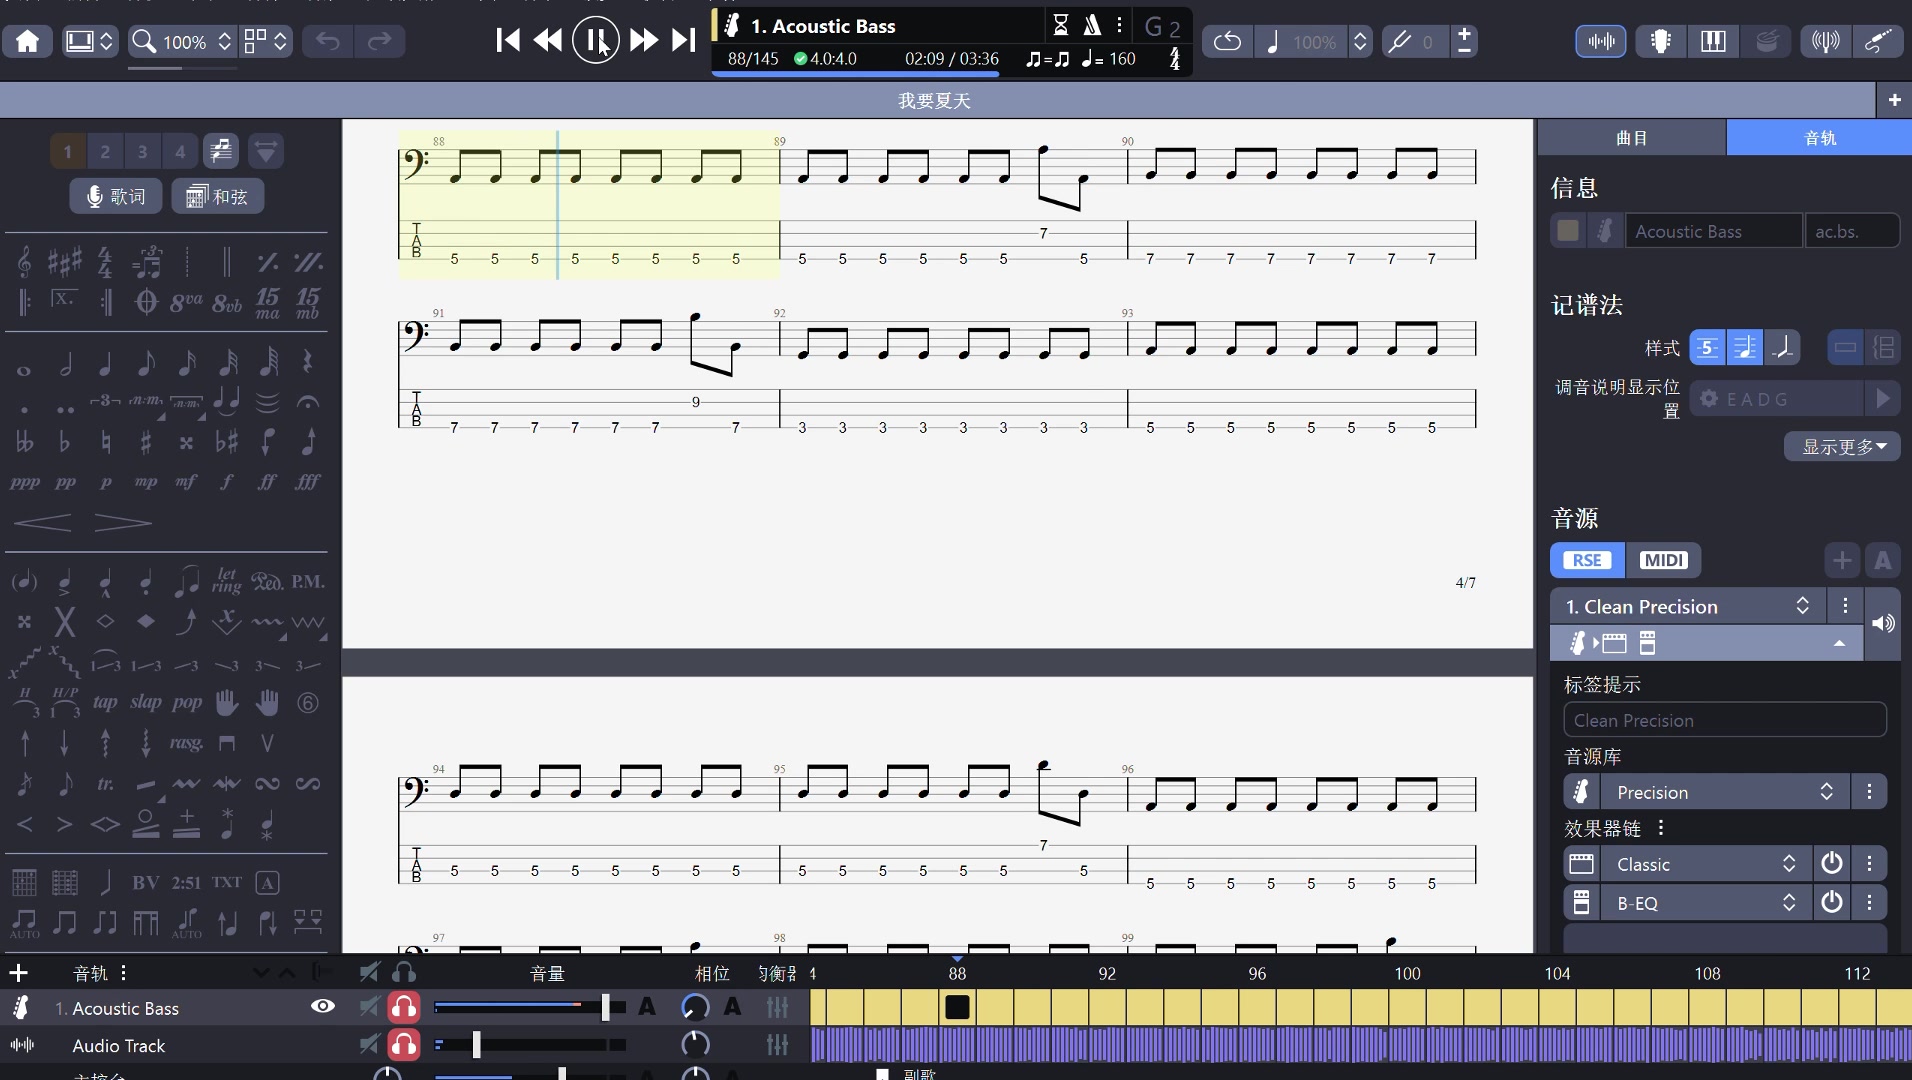The height and width of the screenshot is (1080, 1912).
Task: Change the Classic effect selector
Action: click(x=1706, y=864)
